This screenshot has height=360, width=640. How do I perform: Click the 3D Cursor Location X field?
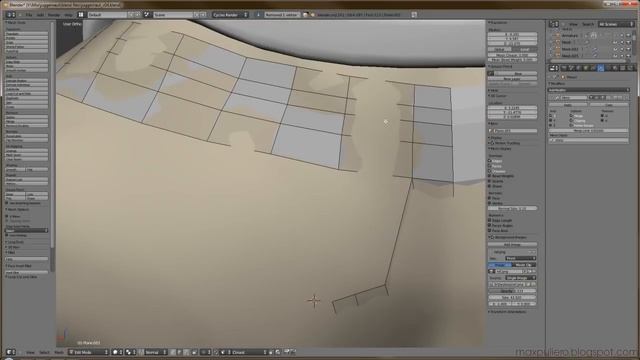512,108
